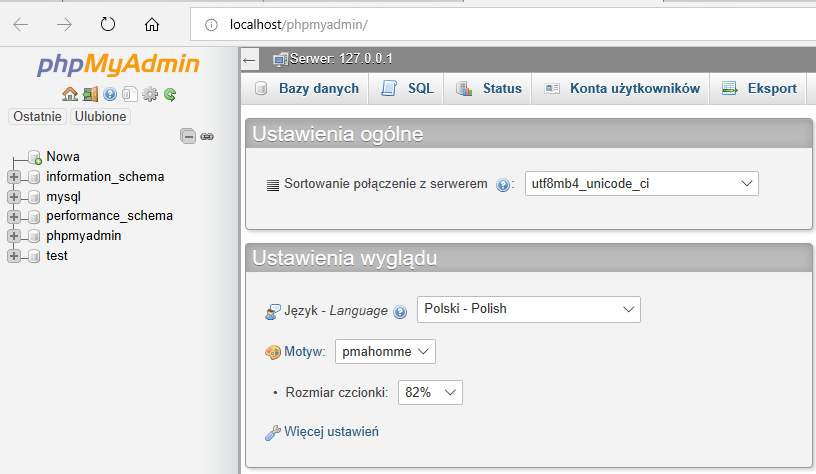Go to browser home page icon

click(151, 24)
